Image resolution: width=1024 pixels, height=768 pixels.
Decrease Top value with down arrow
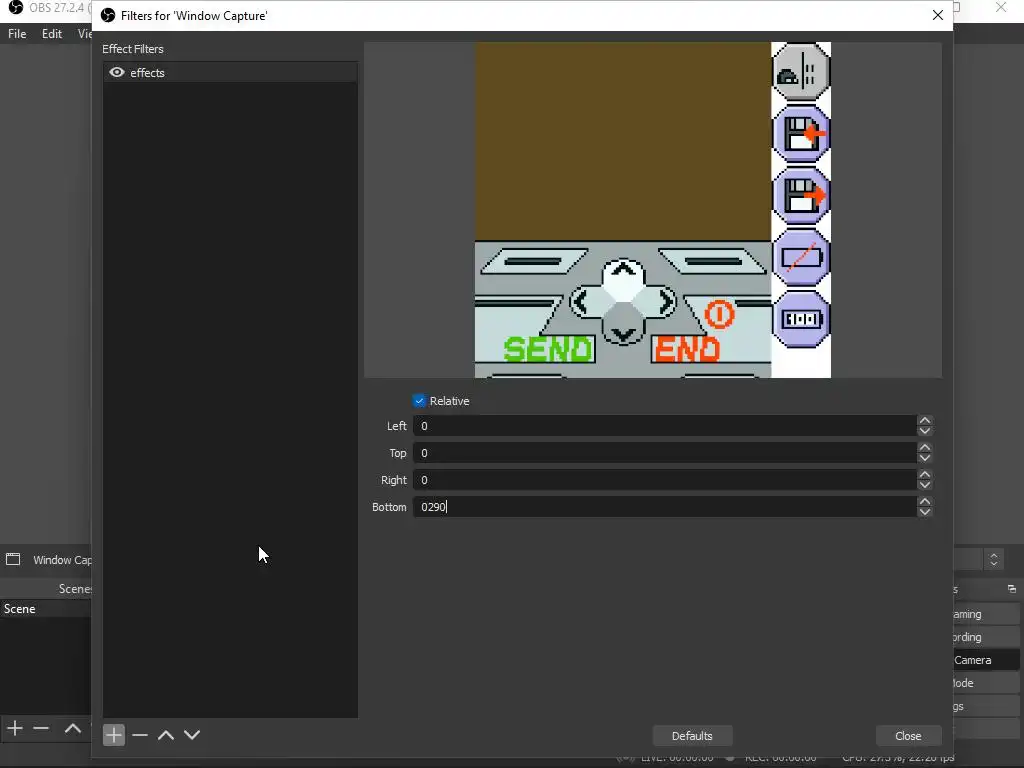[925, 458]
